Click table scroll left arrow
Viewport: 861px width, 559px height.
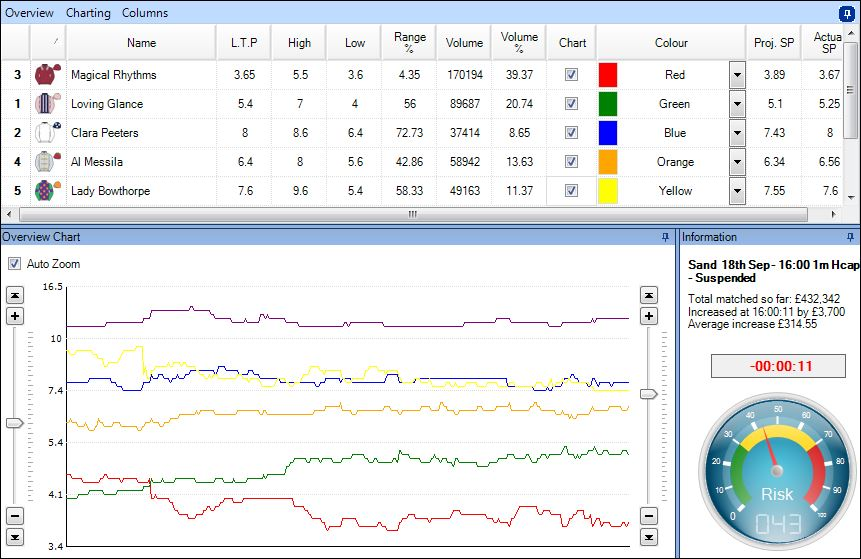click(x=8, y=214)
